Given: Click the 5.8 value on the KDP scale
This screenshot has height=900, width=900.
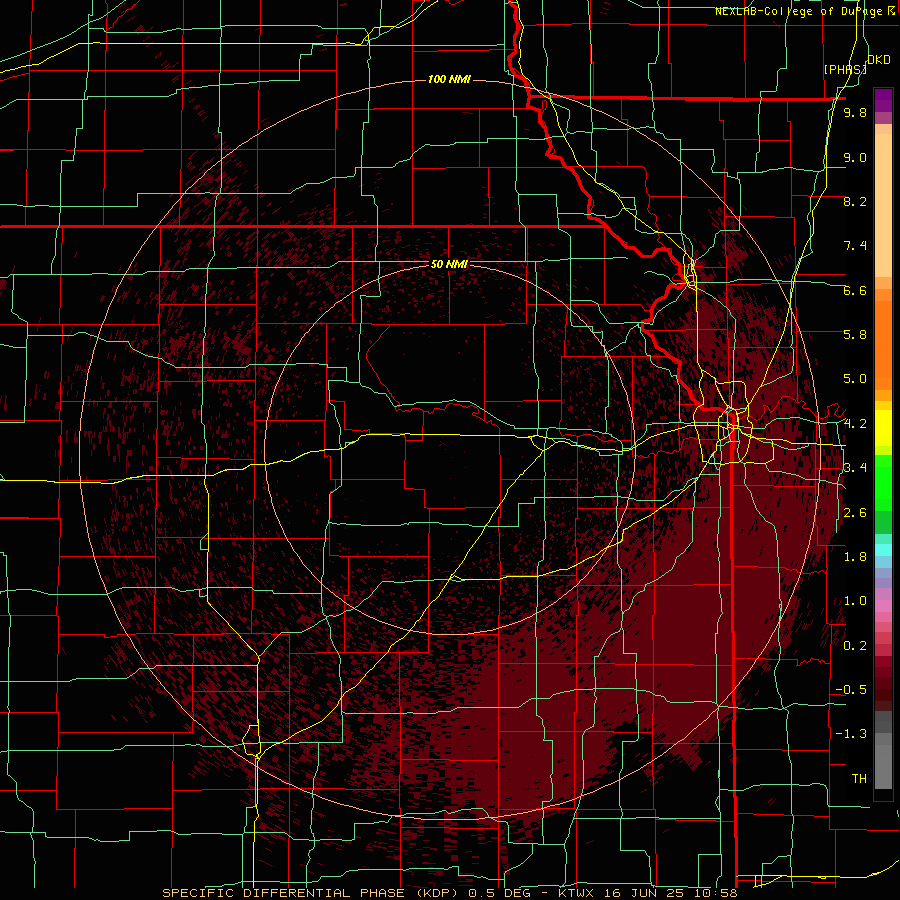Looking at the screenshot, I should click(855, 335).
